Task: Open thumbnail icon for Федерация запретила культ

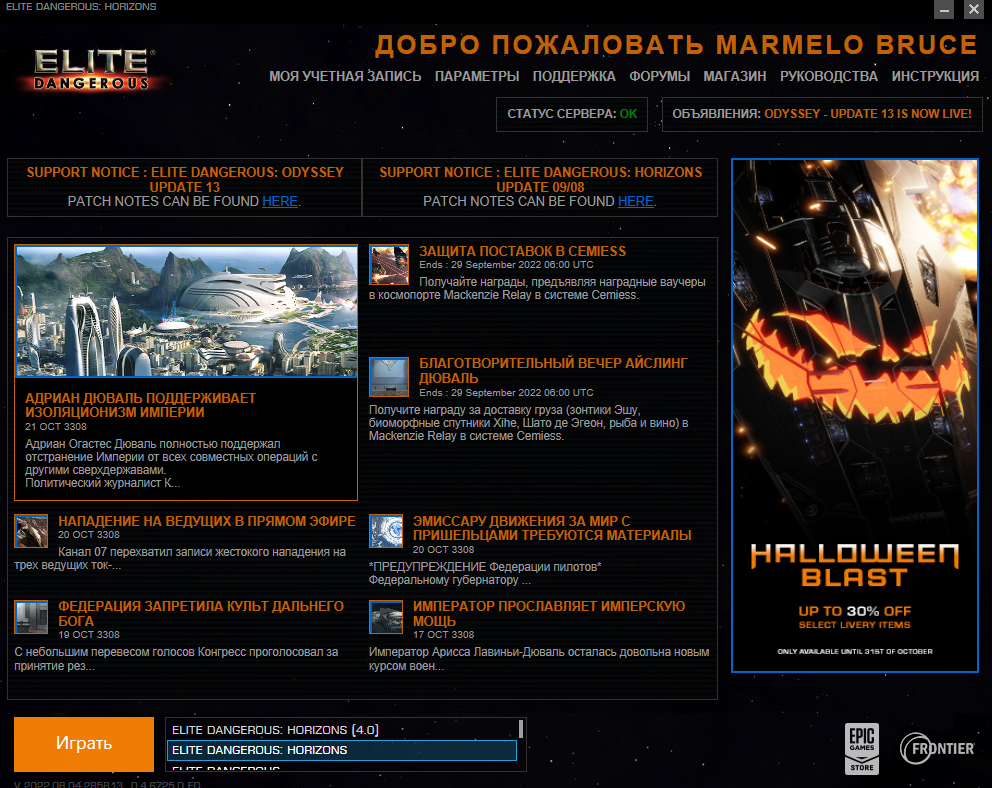Action: pos(31,617)
